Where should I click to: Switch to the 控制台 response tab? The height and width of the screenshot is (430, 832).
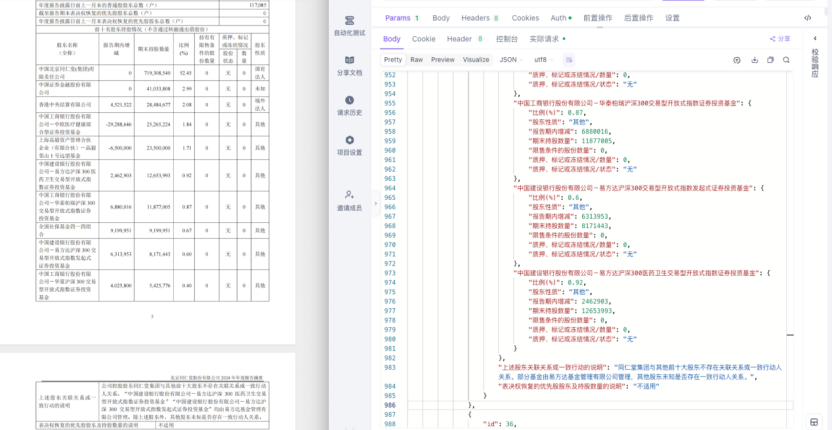(507, 39)
